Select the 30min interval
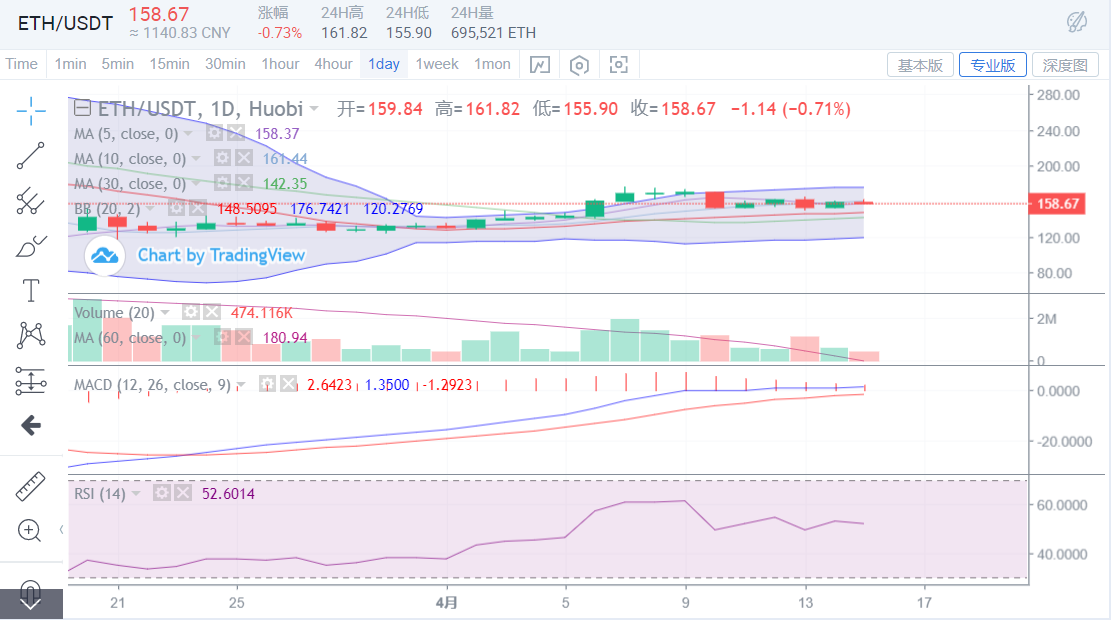Viewport: 1111px width, 620px height. [x=225, y=64]
